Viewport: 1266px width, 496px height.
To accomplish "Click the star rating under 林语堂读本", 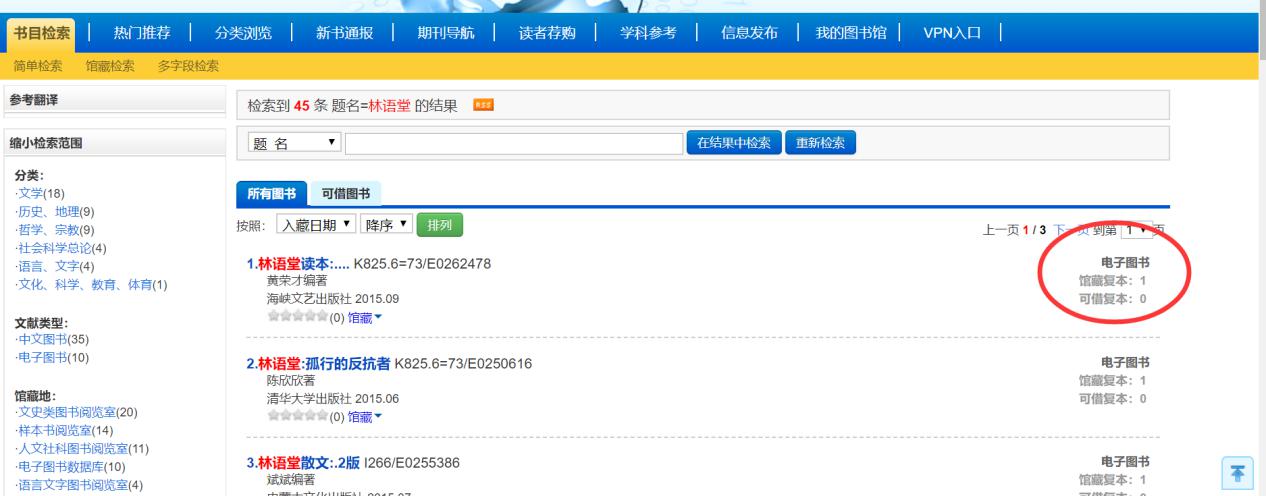I will (x=285, y=318).
